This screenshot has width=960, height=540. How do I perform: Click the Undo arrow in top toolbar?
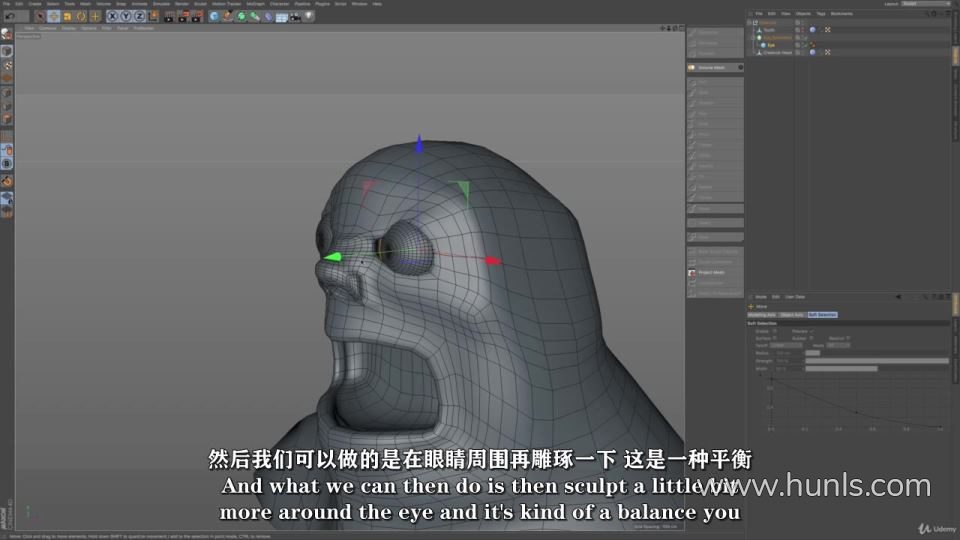(10, 17)
